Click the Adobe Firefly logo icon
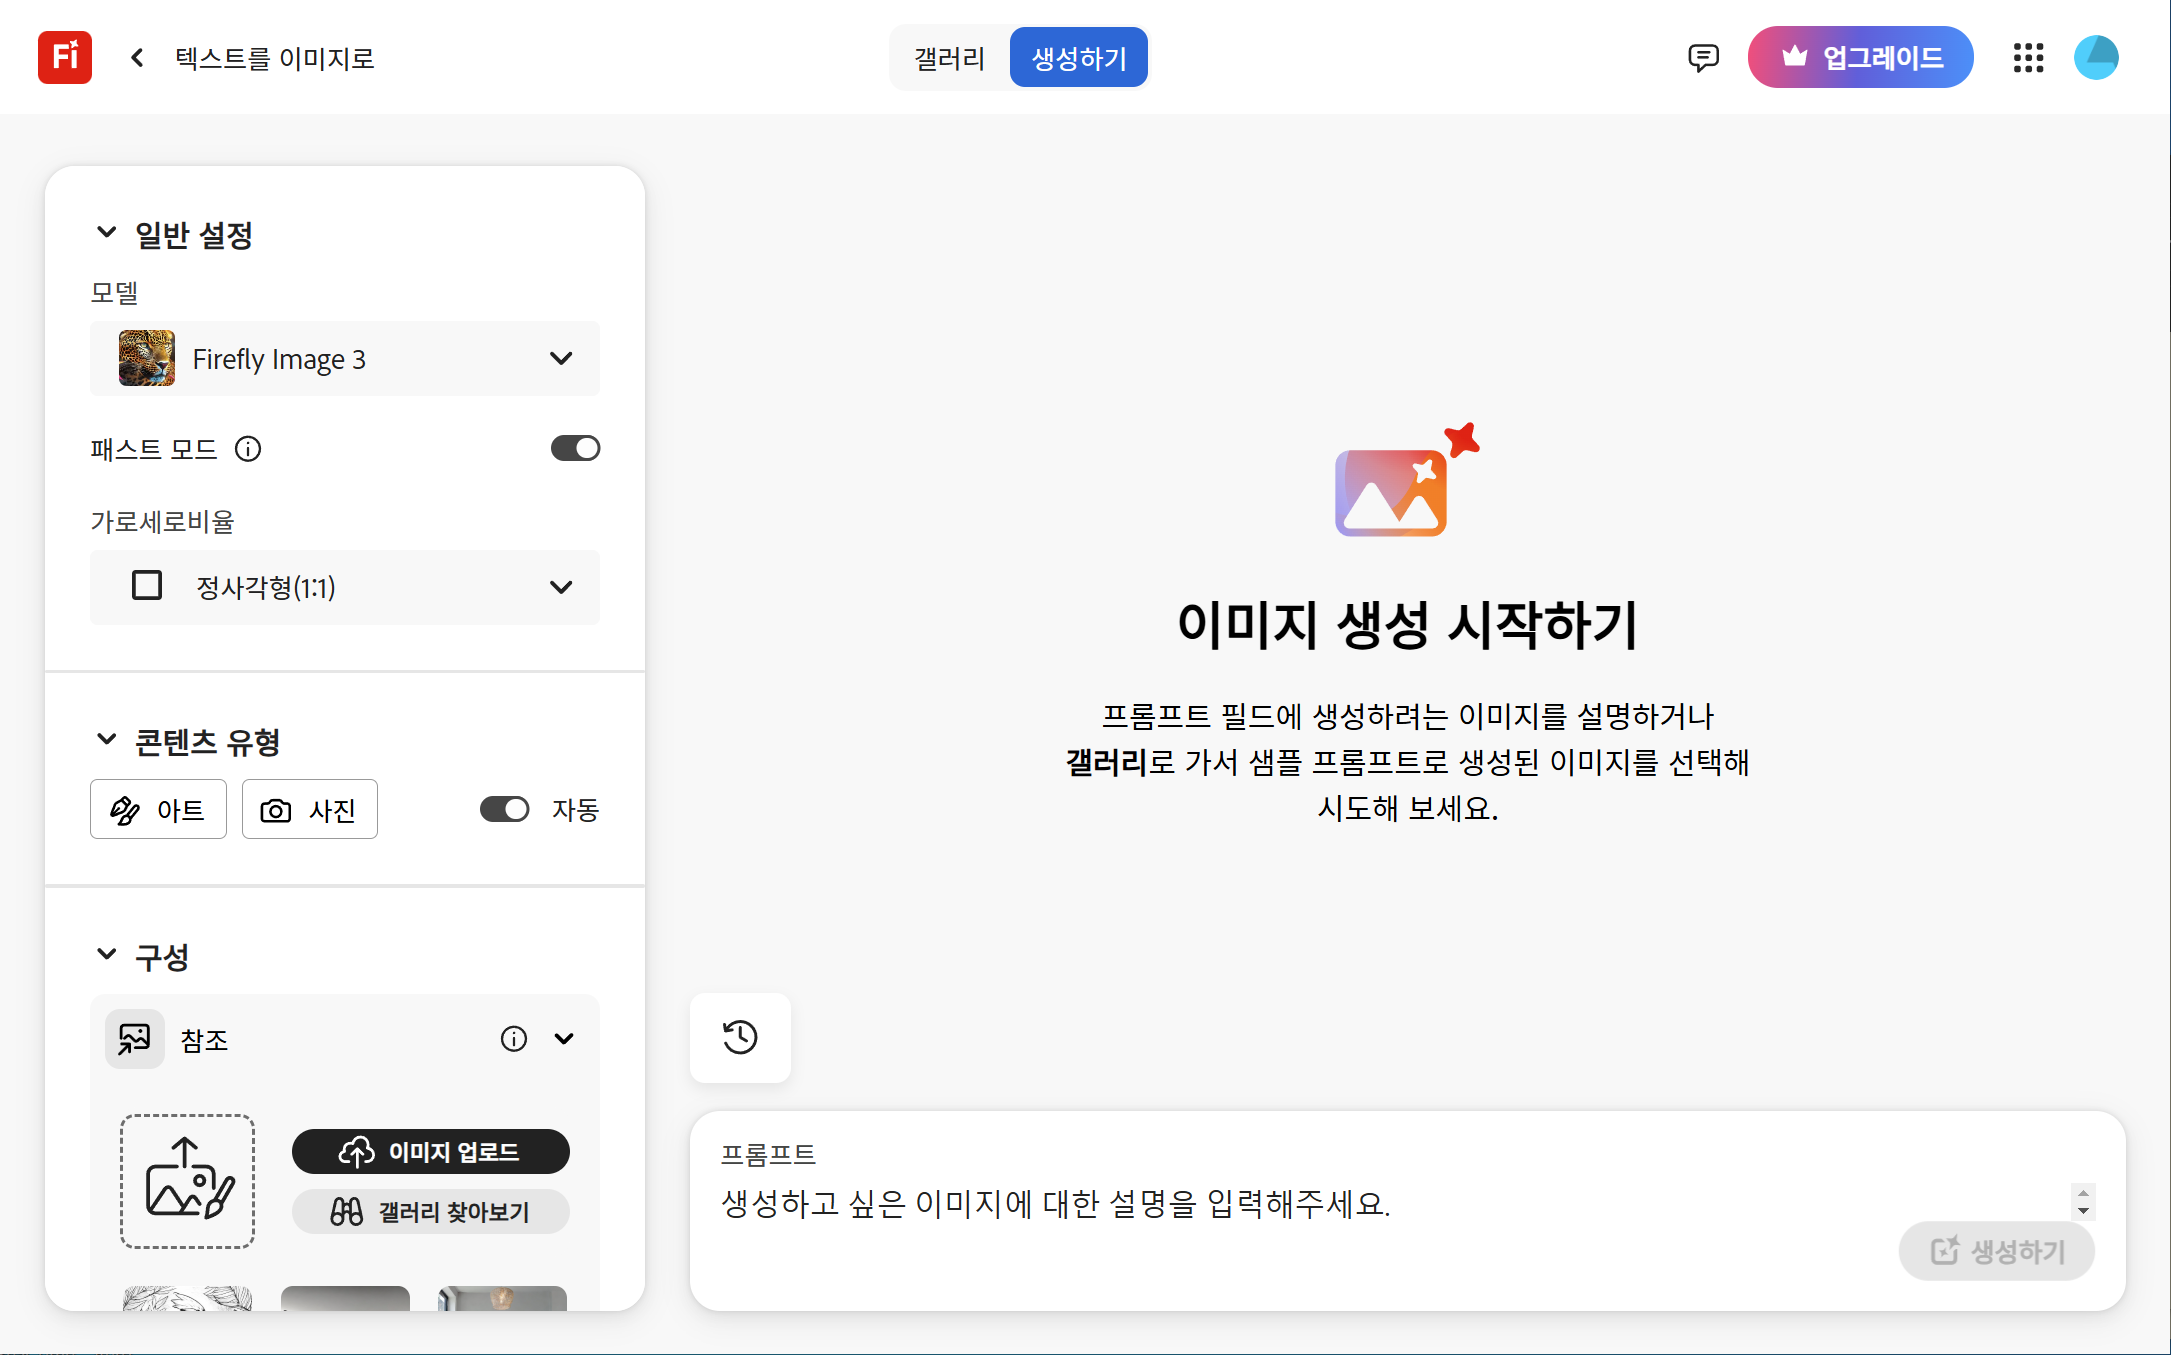Screen dimensions: 2171x1355 click(65, 58)
